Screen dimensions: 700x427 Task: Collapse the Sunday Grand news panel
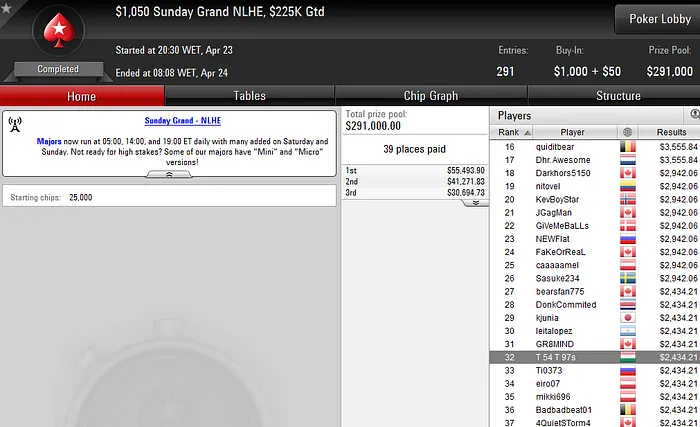coord(169,175)
